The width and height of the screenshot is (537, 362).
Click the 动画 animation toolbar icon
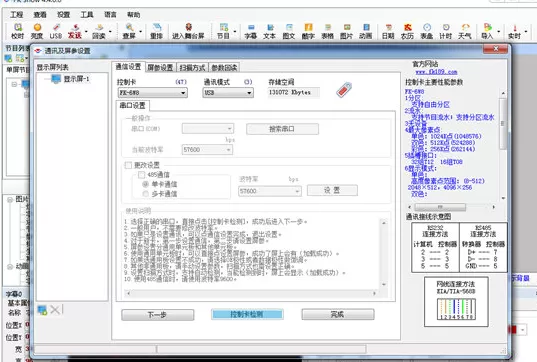coord(366,31)
